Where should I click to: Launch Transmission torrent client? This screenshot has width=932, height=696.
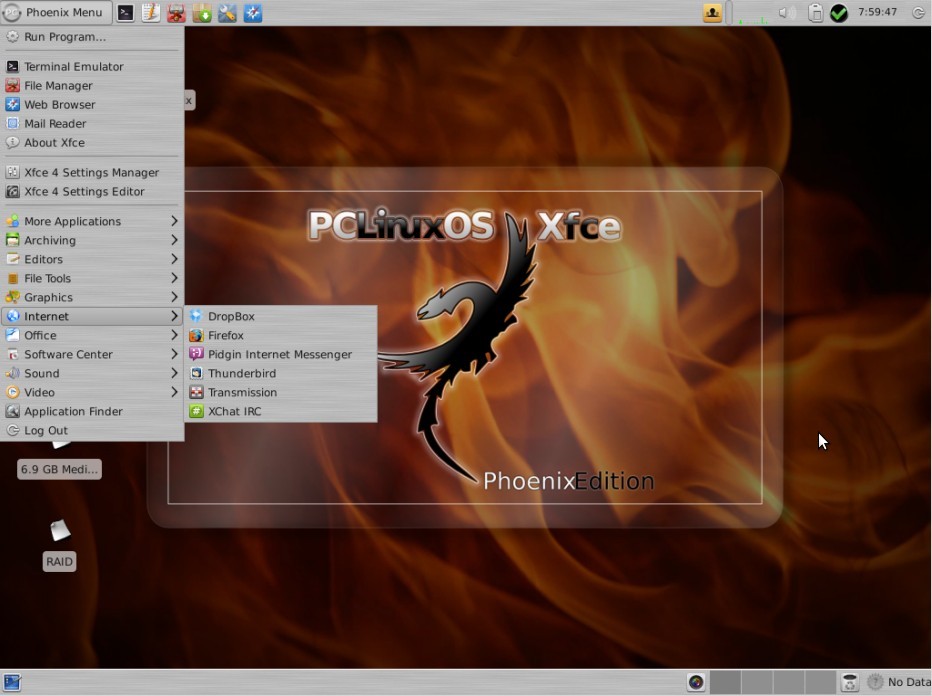281,392
